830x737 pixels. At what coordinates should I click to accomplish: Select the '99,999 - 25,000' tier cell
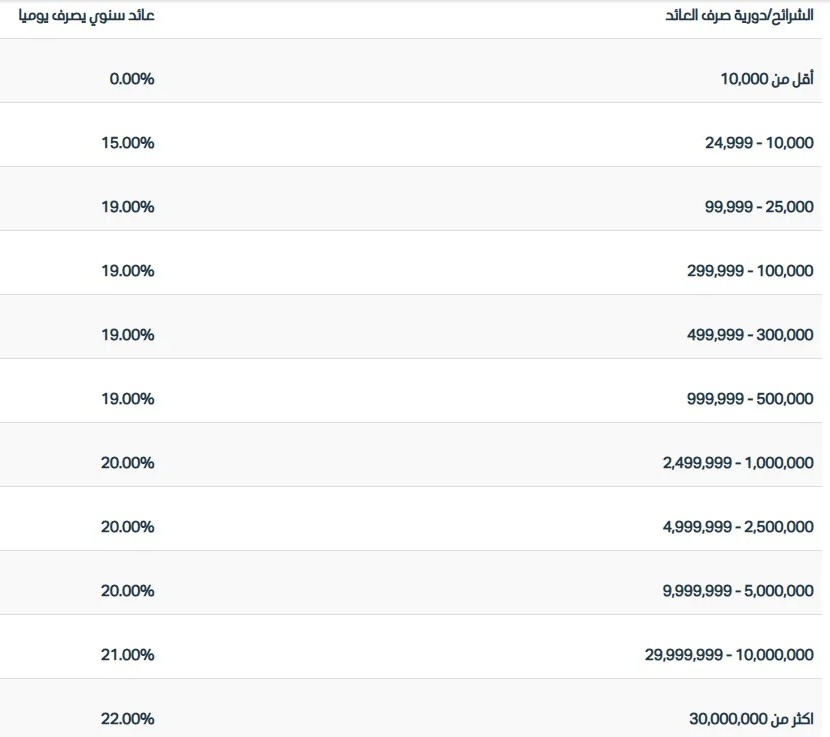(759, 207)
